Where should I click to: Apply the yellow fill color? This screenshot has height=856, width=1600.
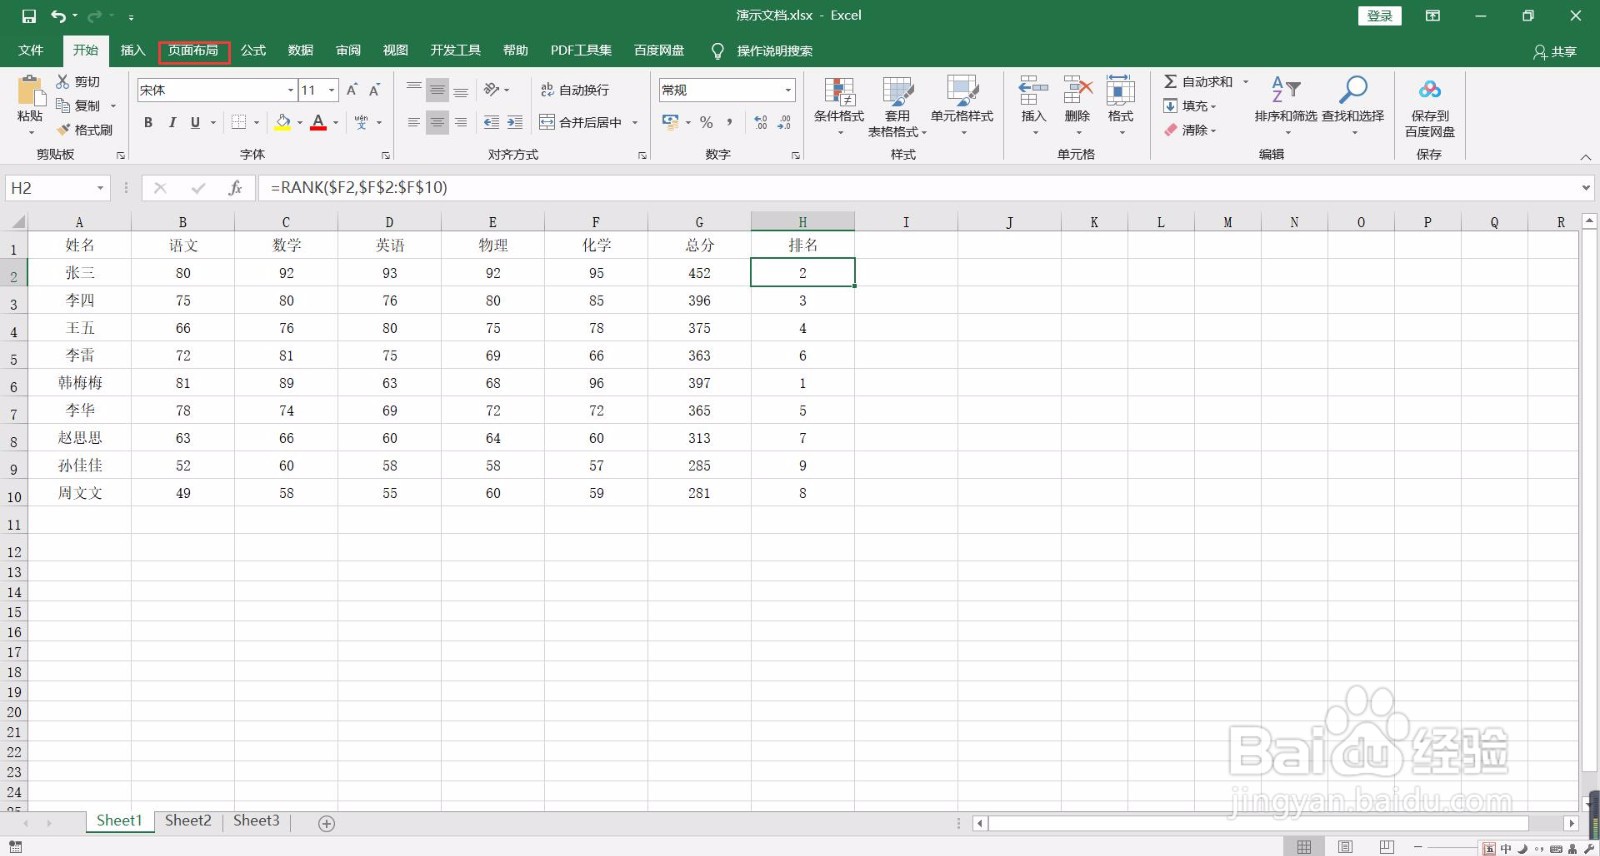coord(283,122)
